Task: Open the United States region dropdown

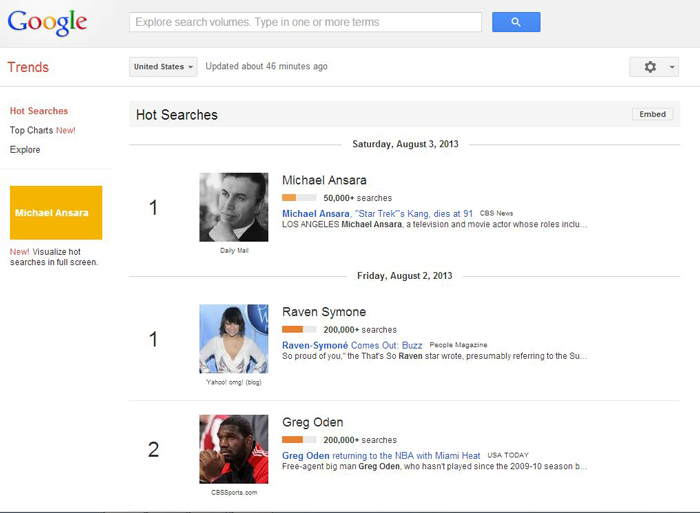Action: point(163,67)
